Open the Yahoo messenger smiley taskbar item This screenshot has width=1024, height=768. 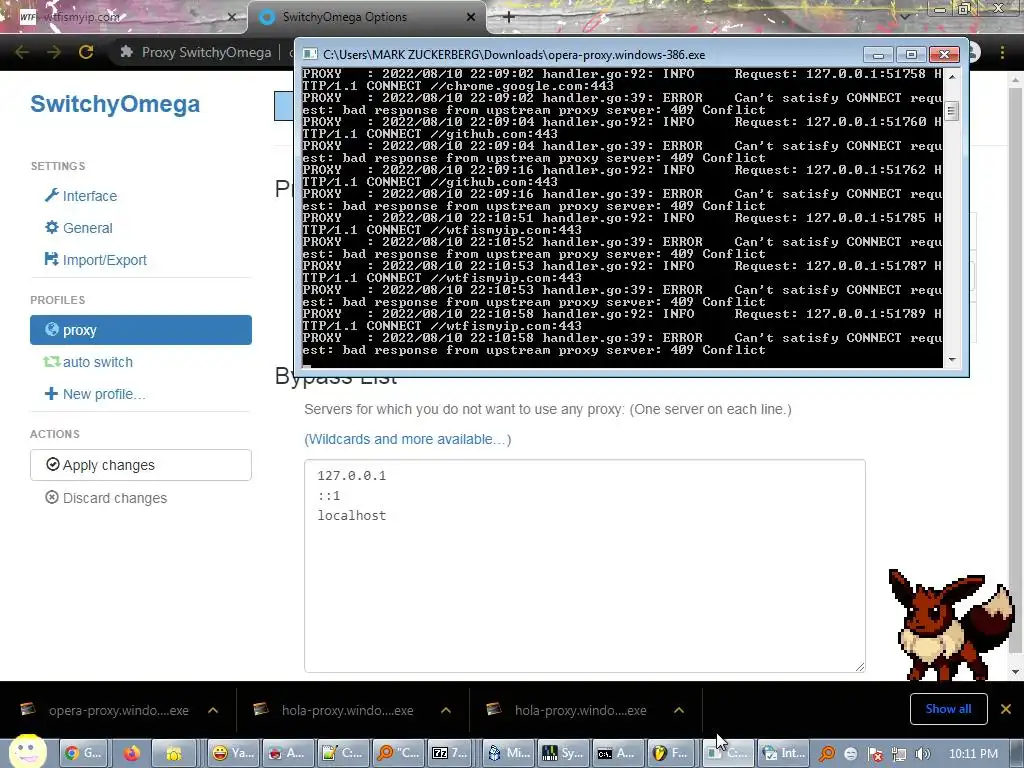pyautogui.click(x=233, y=753)
